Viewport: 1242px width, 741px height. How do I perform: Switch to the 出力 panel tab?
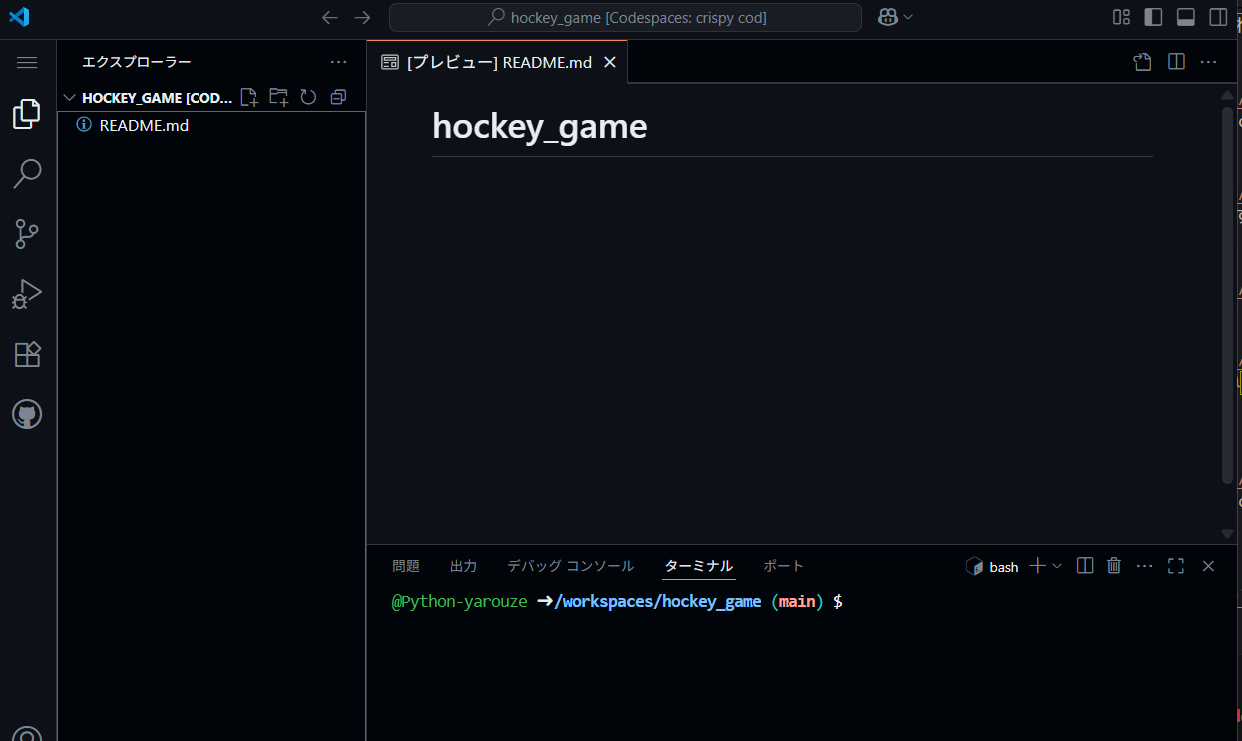click(463, 566)
